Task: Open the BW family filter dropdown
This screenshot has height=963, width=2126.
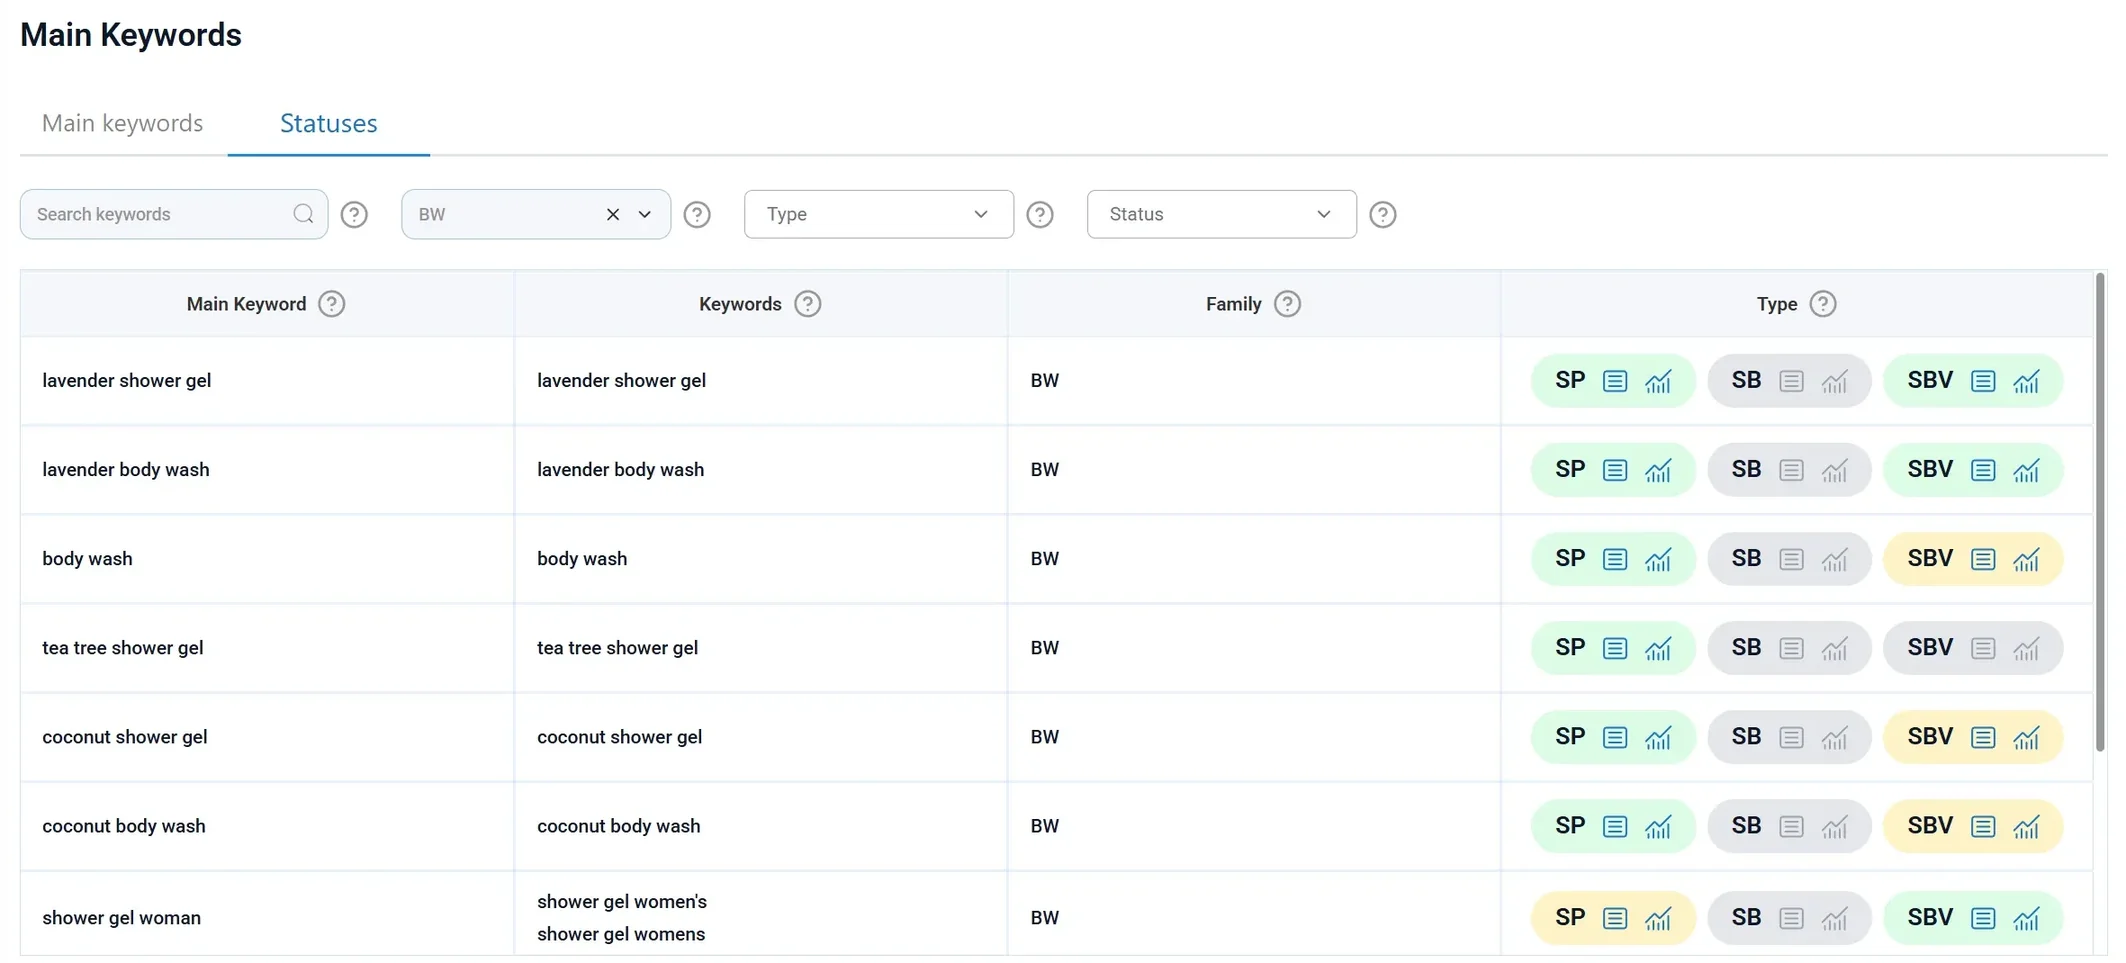Action: 645,214
